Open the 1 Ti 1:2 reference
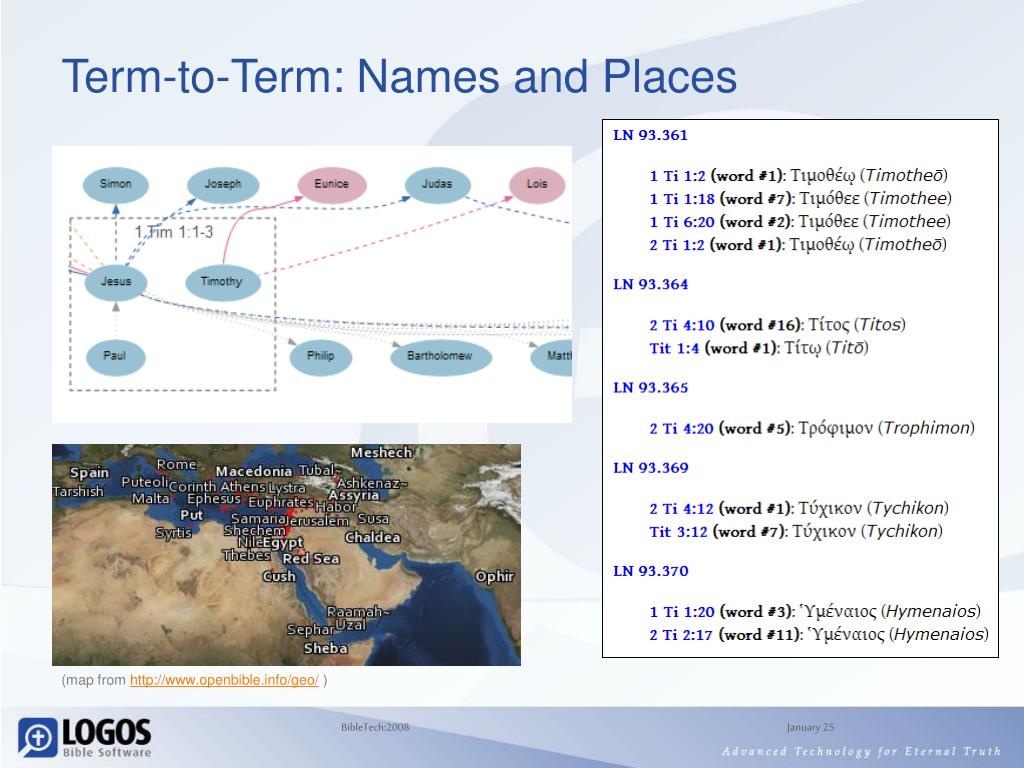Image resolution: width=1024 pixels, height=768 pixels. pyautogui.click(x=677, y=176)
